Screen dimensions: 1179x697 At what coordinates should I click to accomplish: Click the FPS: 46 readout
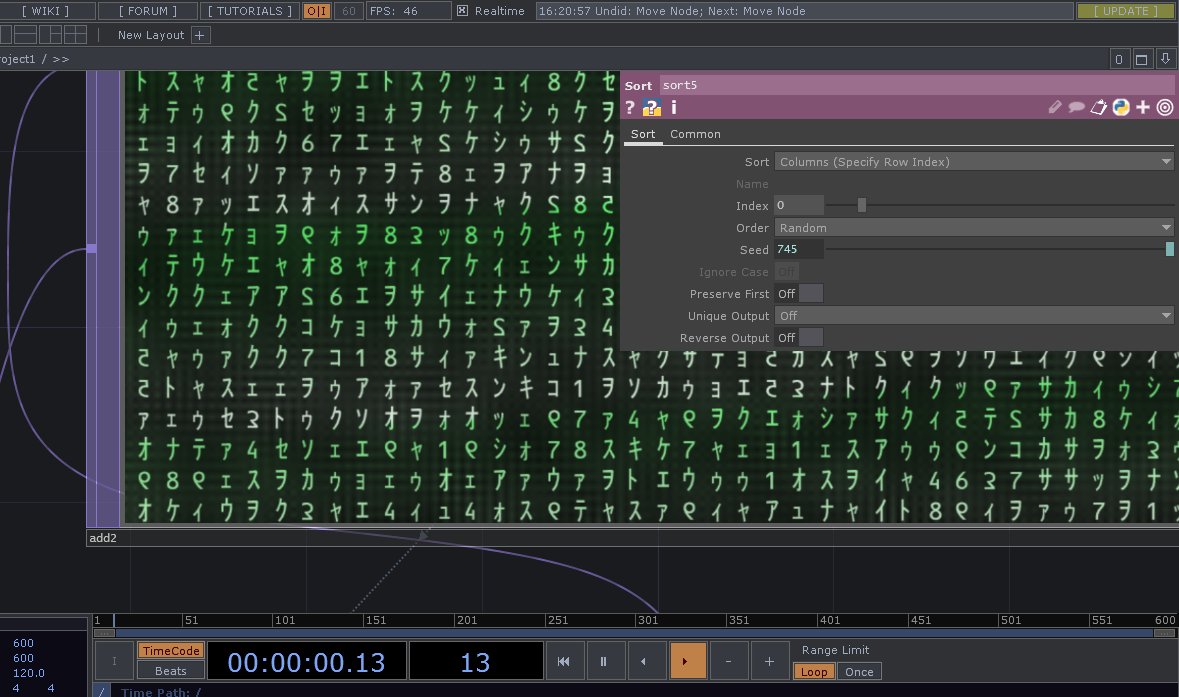tap(408, 11)
